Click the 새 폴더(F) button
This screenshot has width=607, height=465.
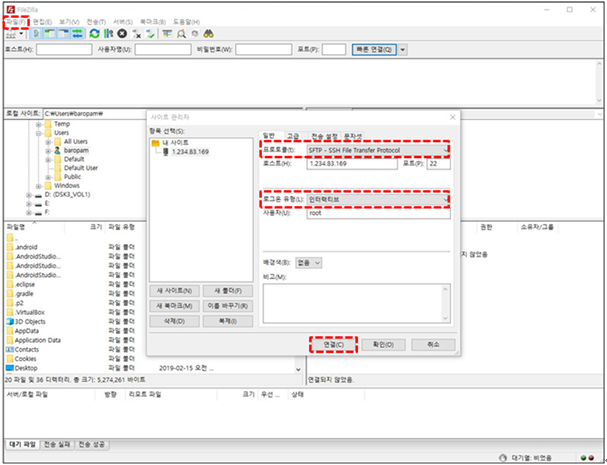[x=228, y=291]
